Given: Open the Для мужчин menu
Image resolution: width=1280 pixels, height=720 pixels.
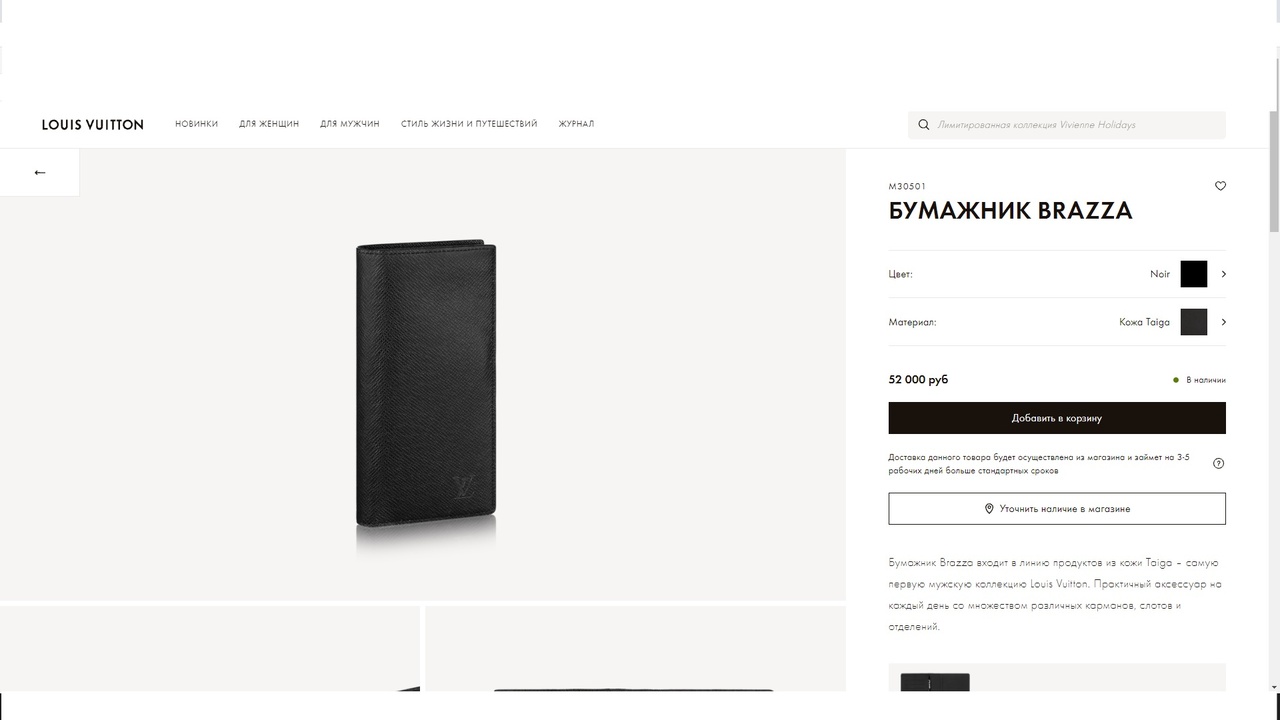Looking at the screenshot, I should click(350, 124).
